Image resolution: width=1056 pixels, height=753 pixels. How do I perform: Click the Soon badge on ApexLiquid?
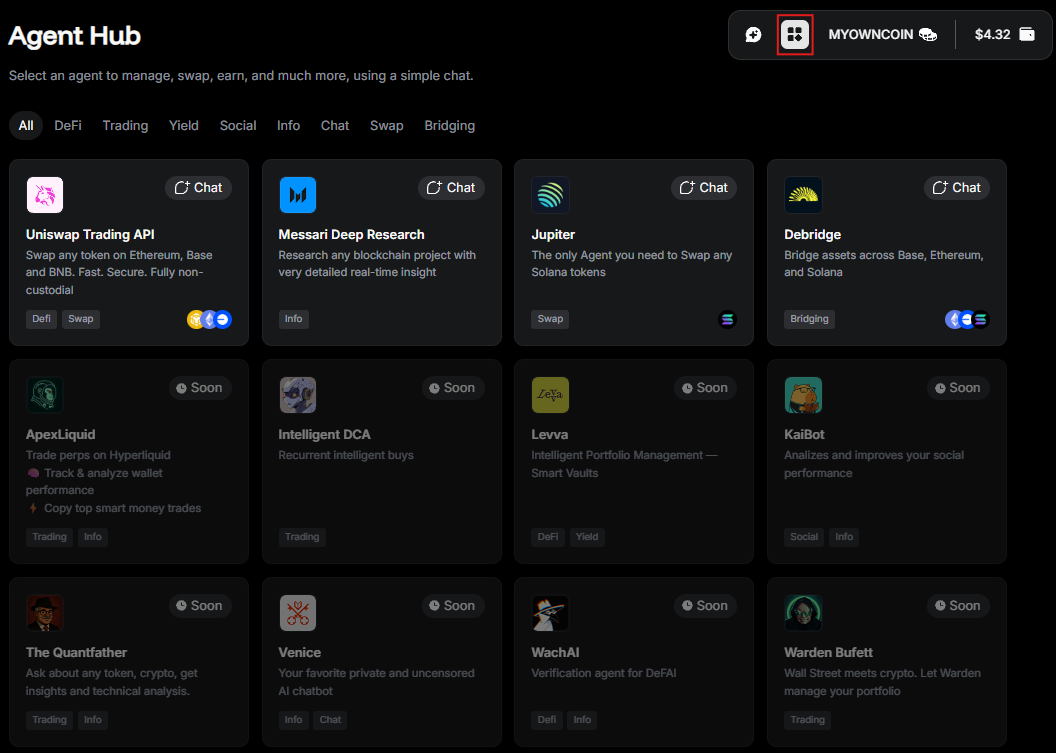200,388
